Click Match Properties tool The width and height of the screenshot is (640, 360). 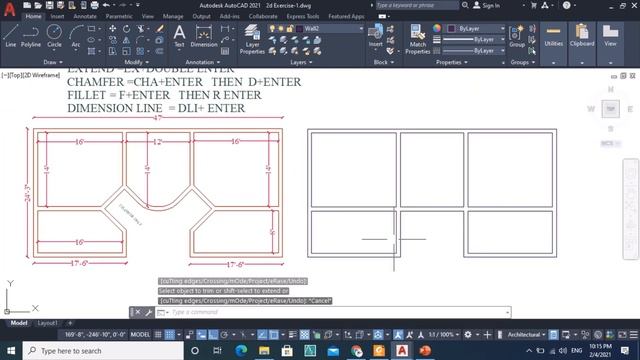[418, 39]
